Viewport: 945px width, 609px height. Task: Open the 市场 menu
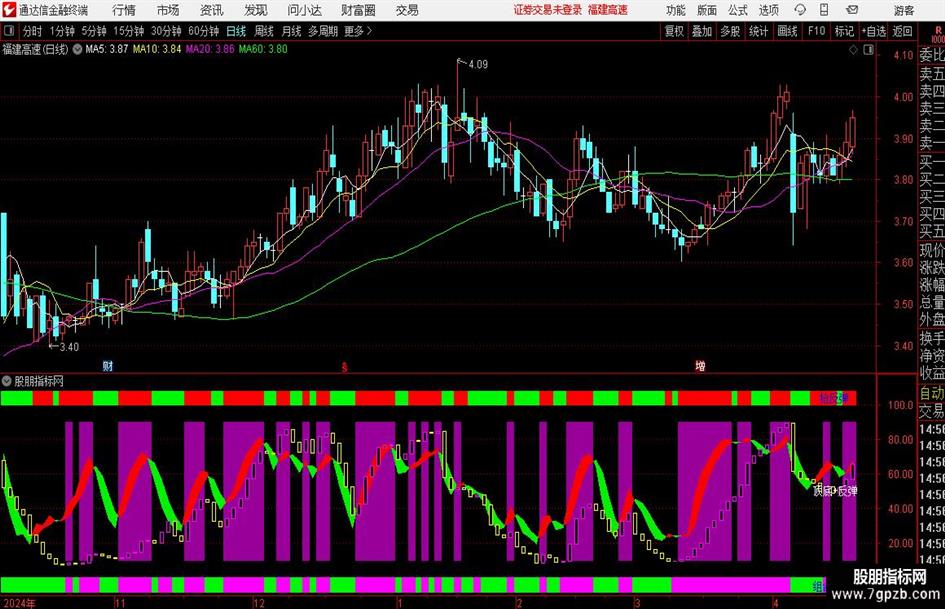pyautogui.click(x=168, y=10)
